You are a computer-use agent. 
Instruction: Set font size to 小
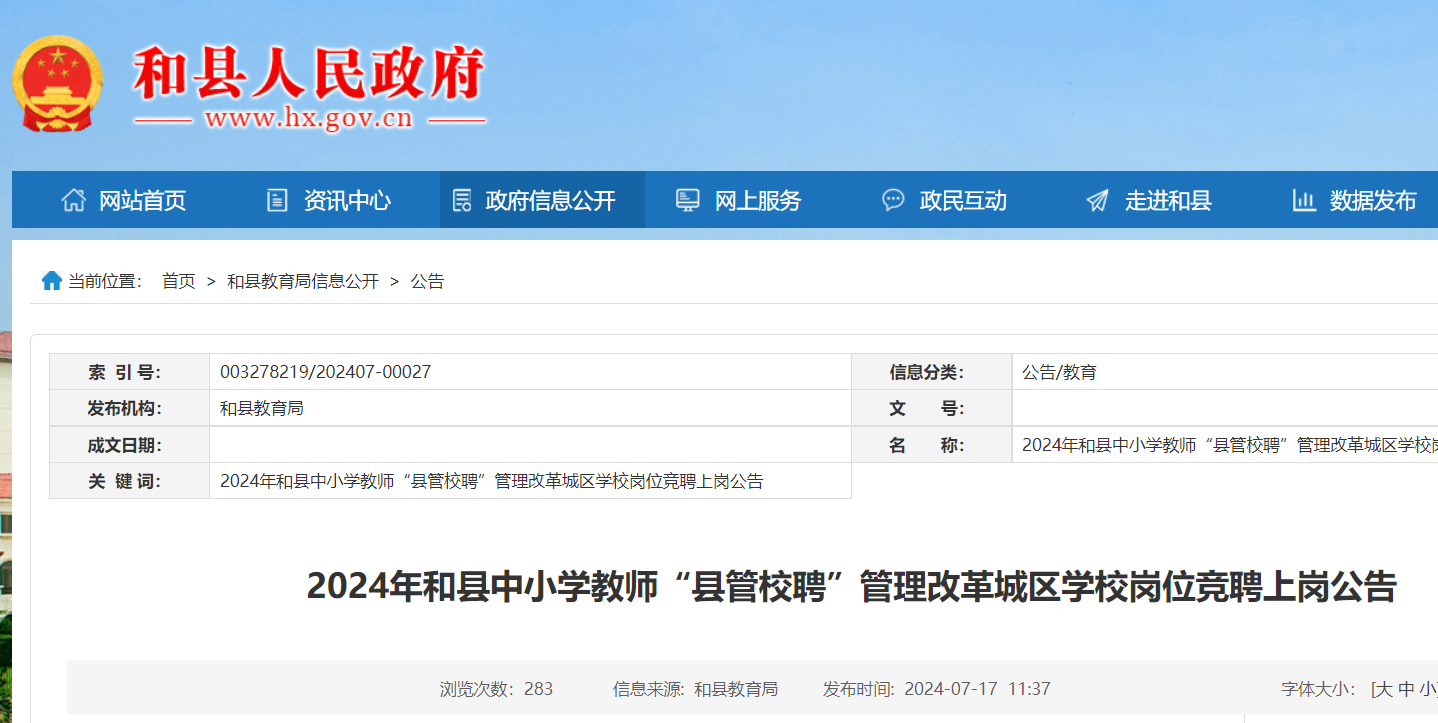click(1429, 689)
